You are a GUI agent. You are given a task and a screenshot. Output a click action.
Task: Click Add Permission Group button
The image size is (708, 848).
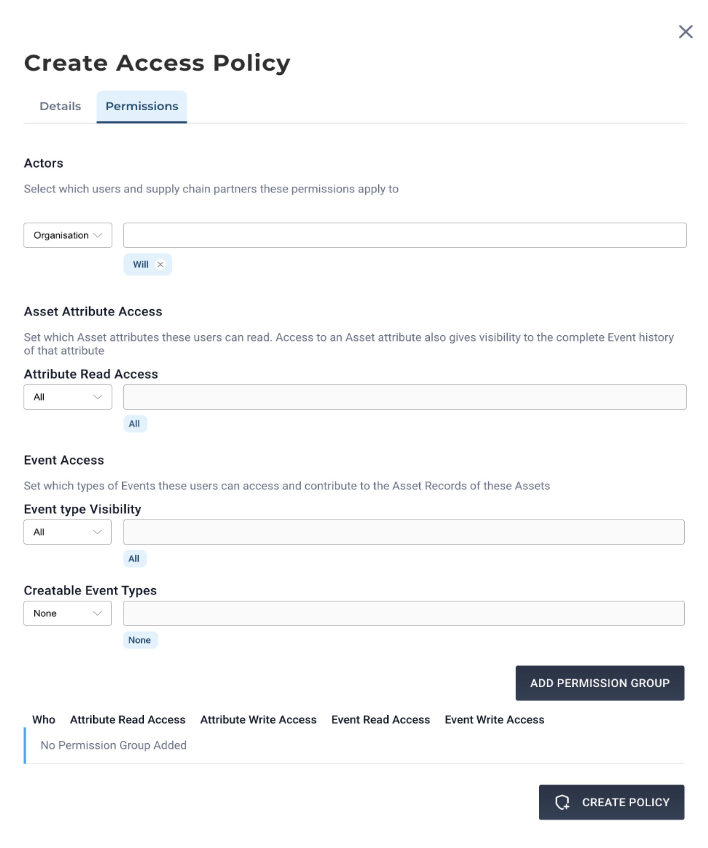click(600, 683)
